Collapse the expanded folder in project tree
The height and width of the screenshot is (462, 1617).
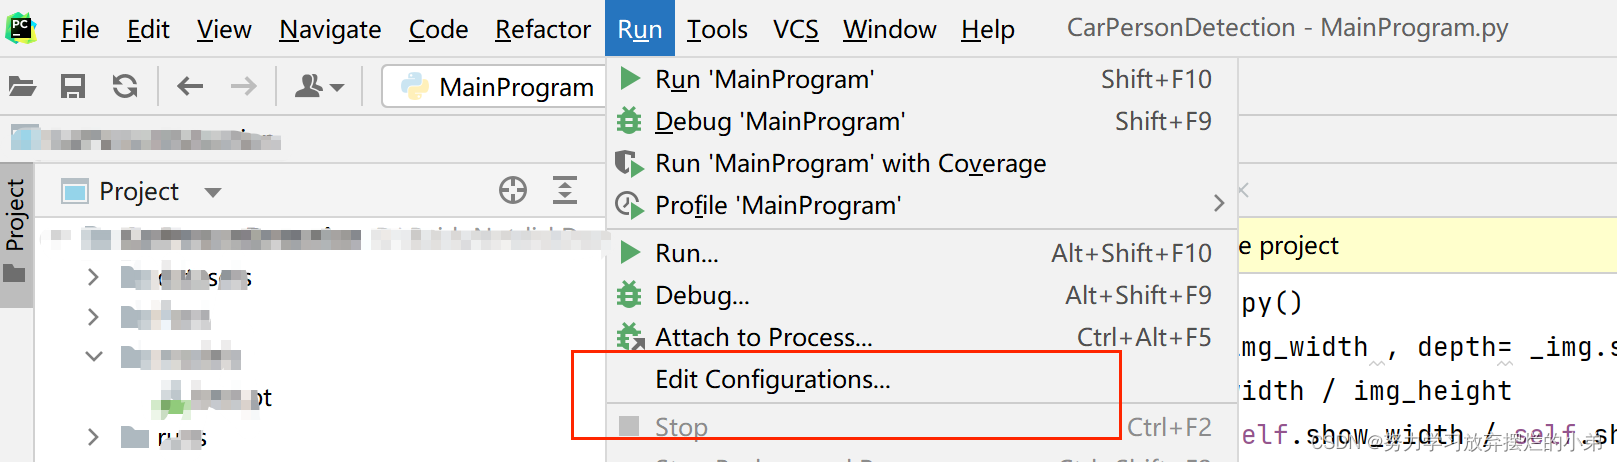click(x=94, y=356)
